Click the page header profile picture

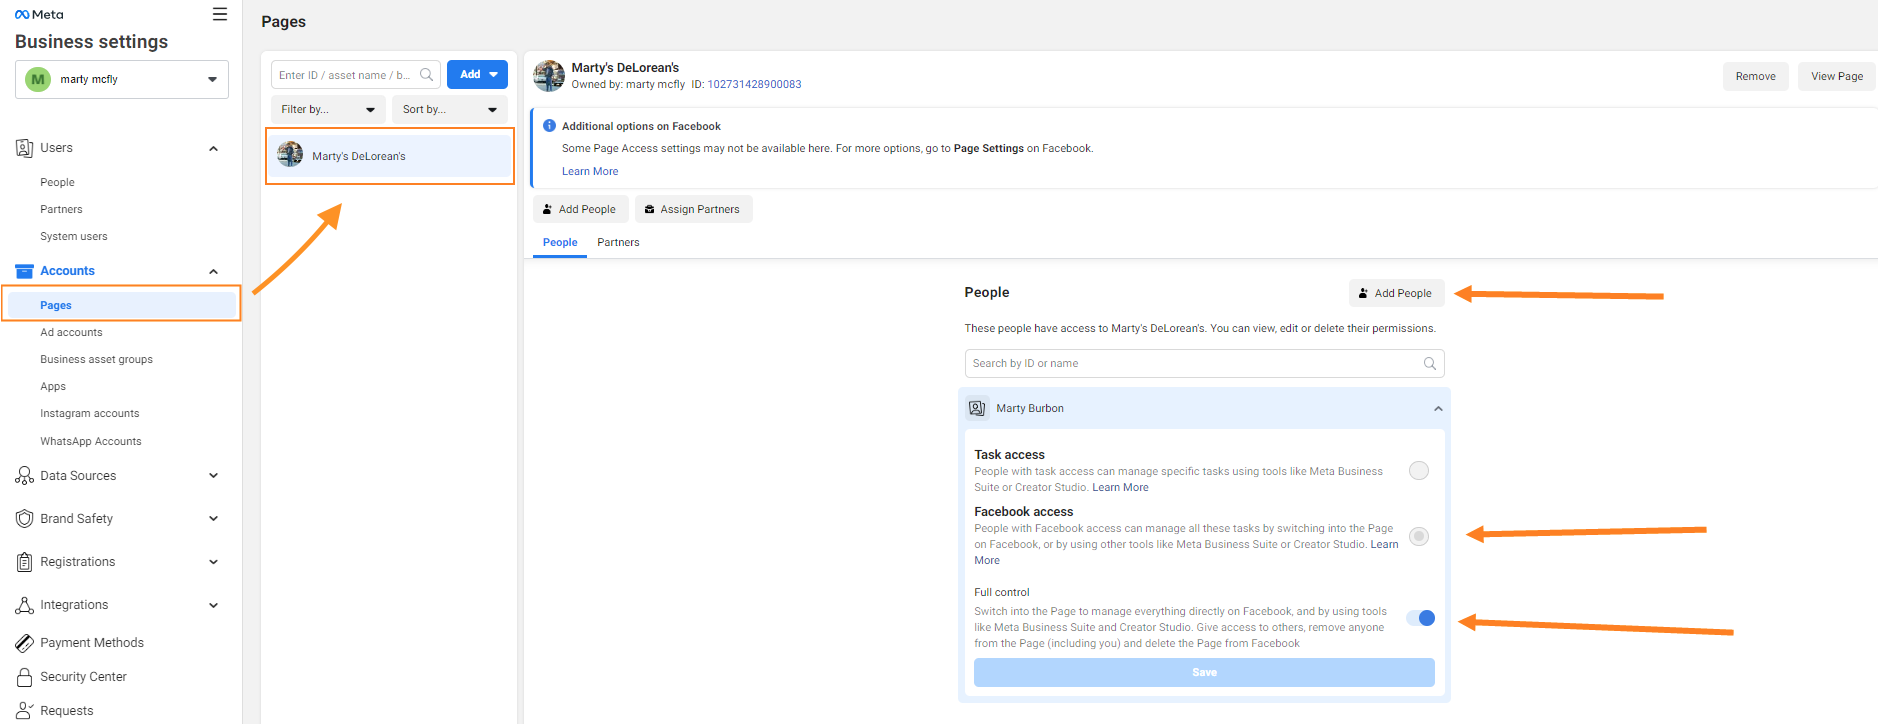[549, 75]
